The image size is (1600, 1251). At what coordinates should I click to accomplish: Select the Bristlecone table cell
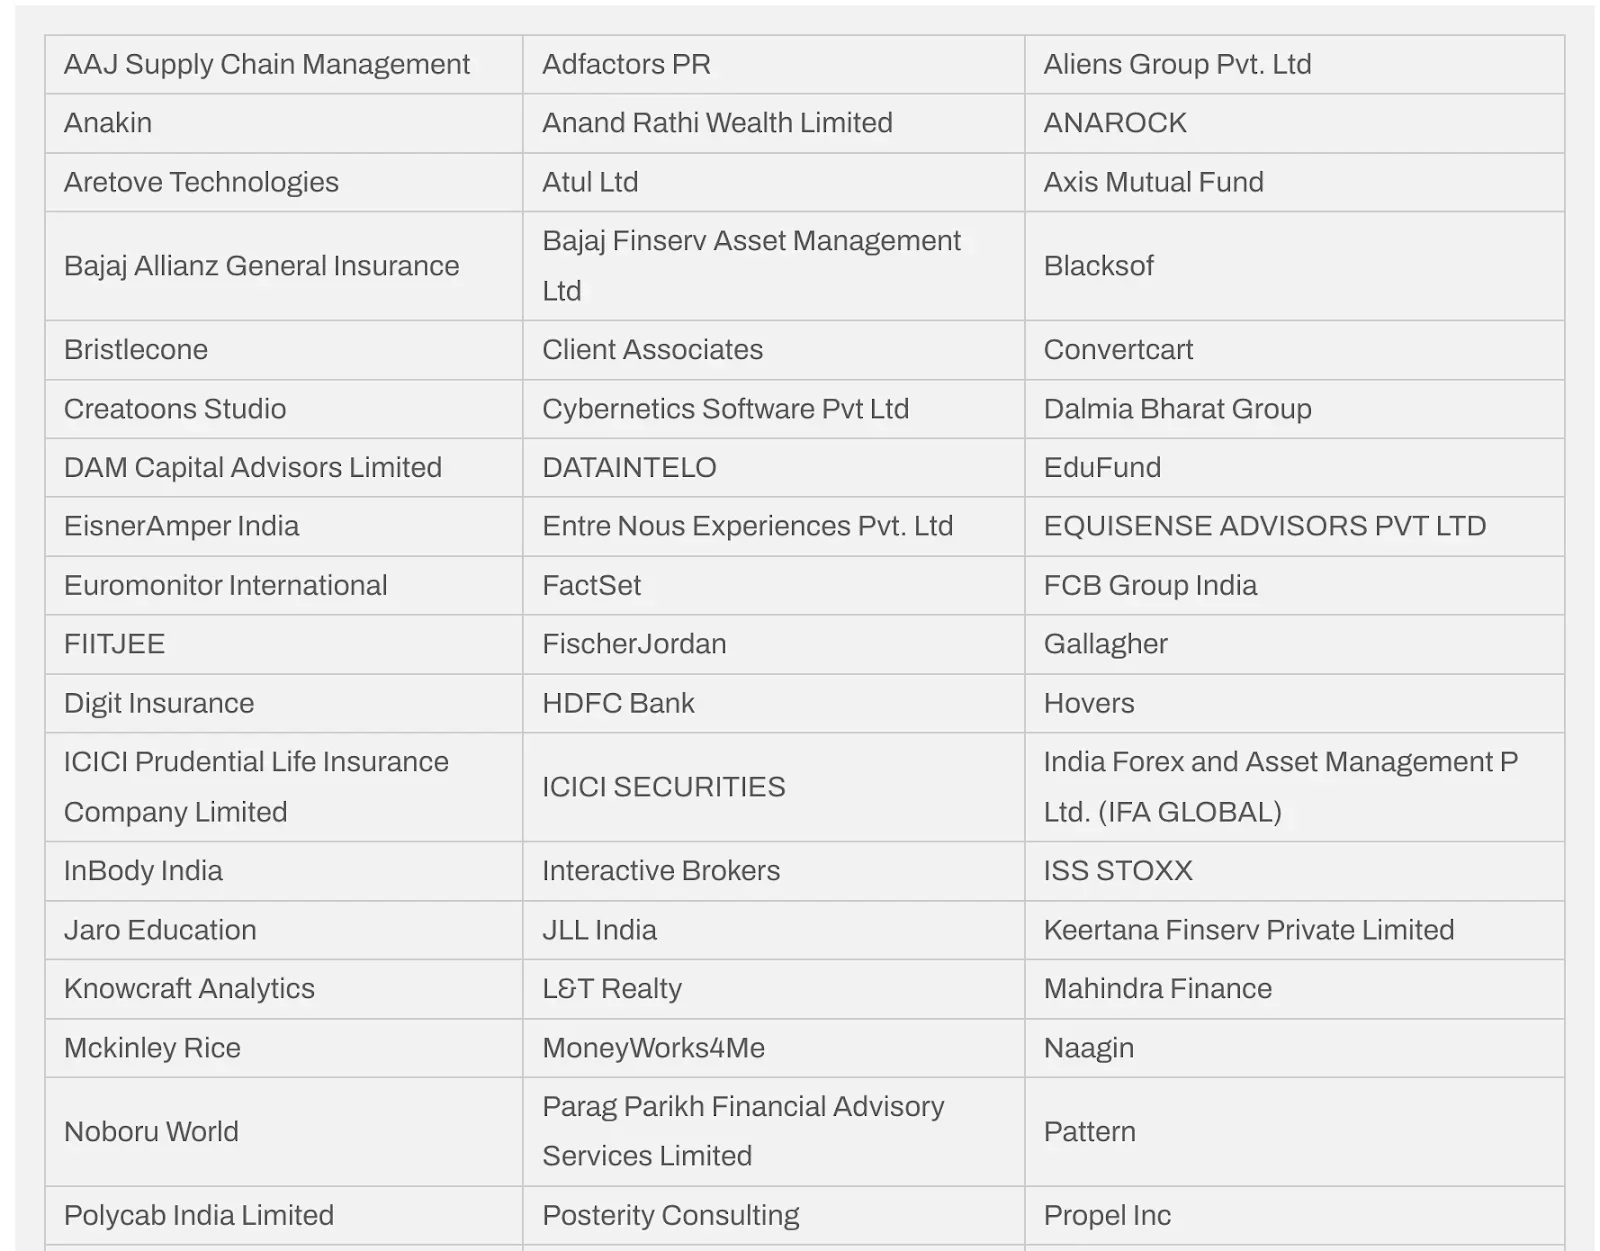pyautogui.click(x=136, y=350)
